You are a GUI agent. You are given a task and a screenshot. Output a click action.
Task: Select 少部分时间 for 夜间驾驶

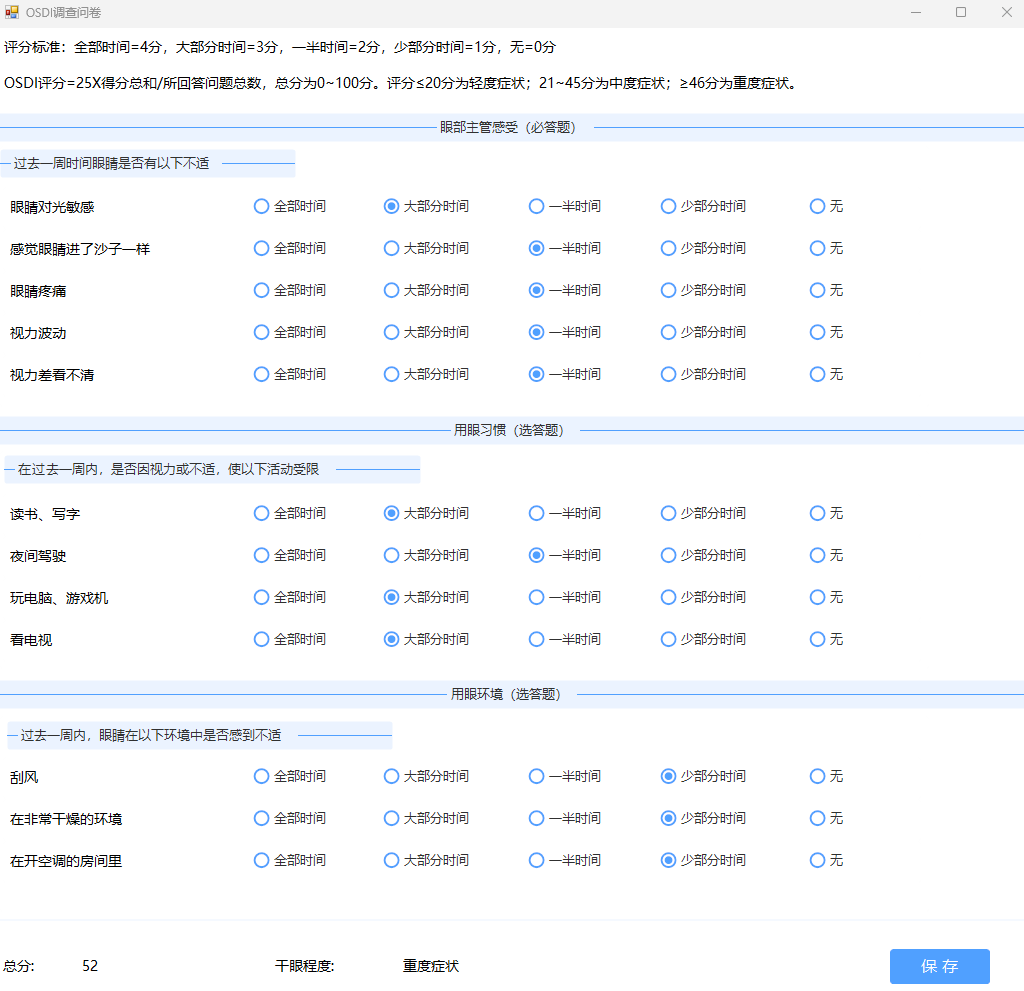[667, 555]
